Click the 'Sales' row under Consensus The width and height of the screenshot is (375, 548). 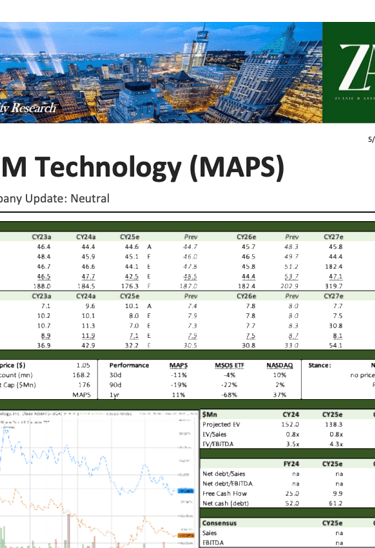coord(209,533)
